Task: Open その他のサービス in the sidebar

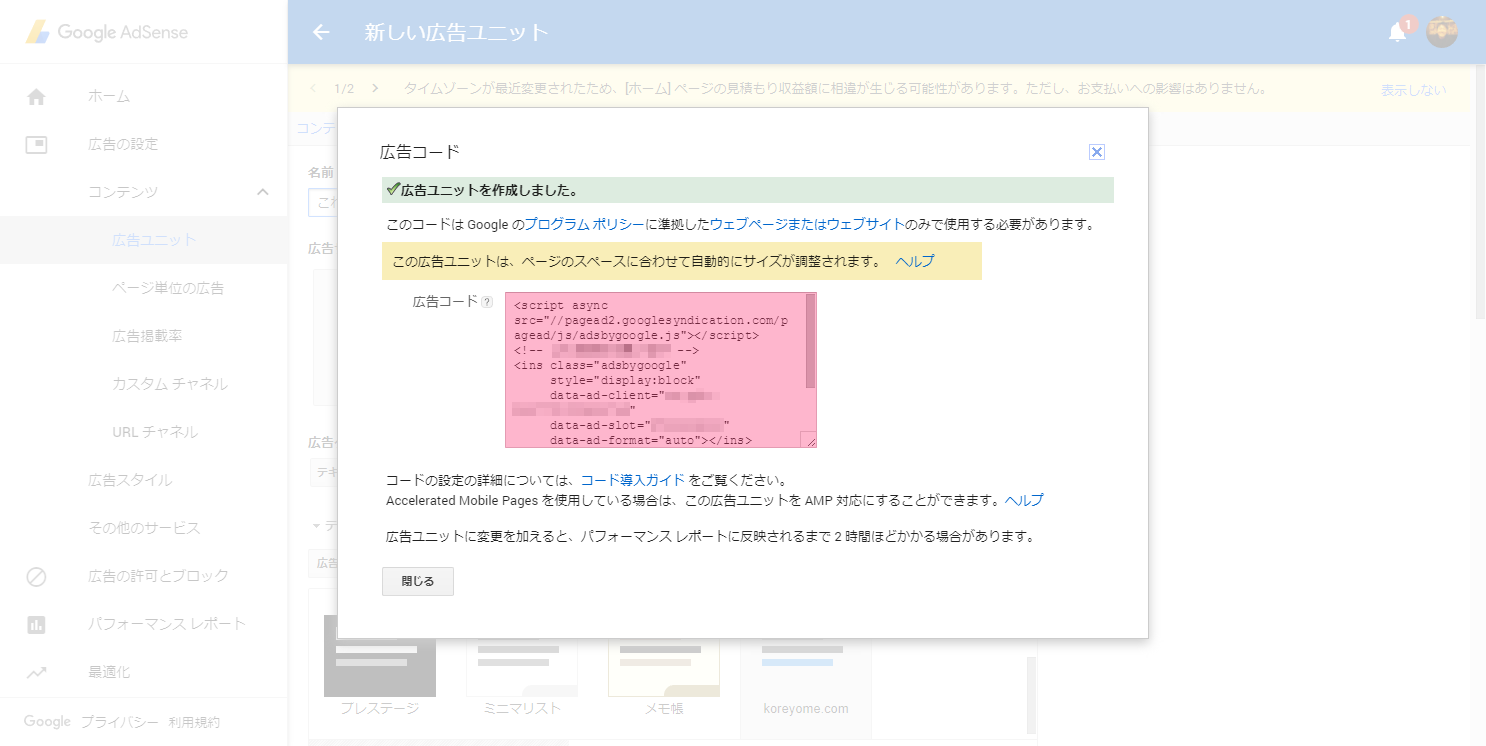Action: [144, 528]
